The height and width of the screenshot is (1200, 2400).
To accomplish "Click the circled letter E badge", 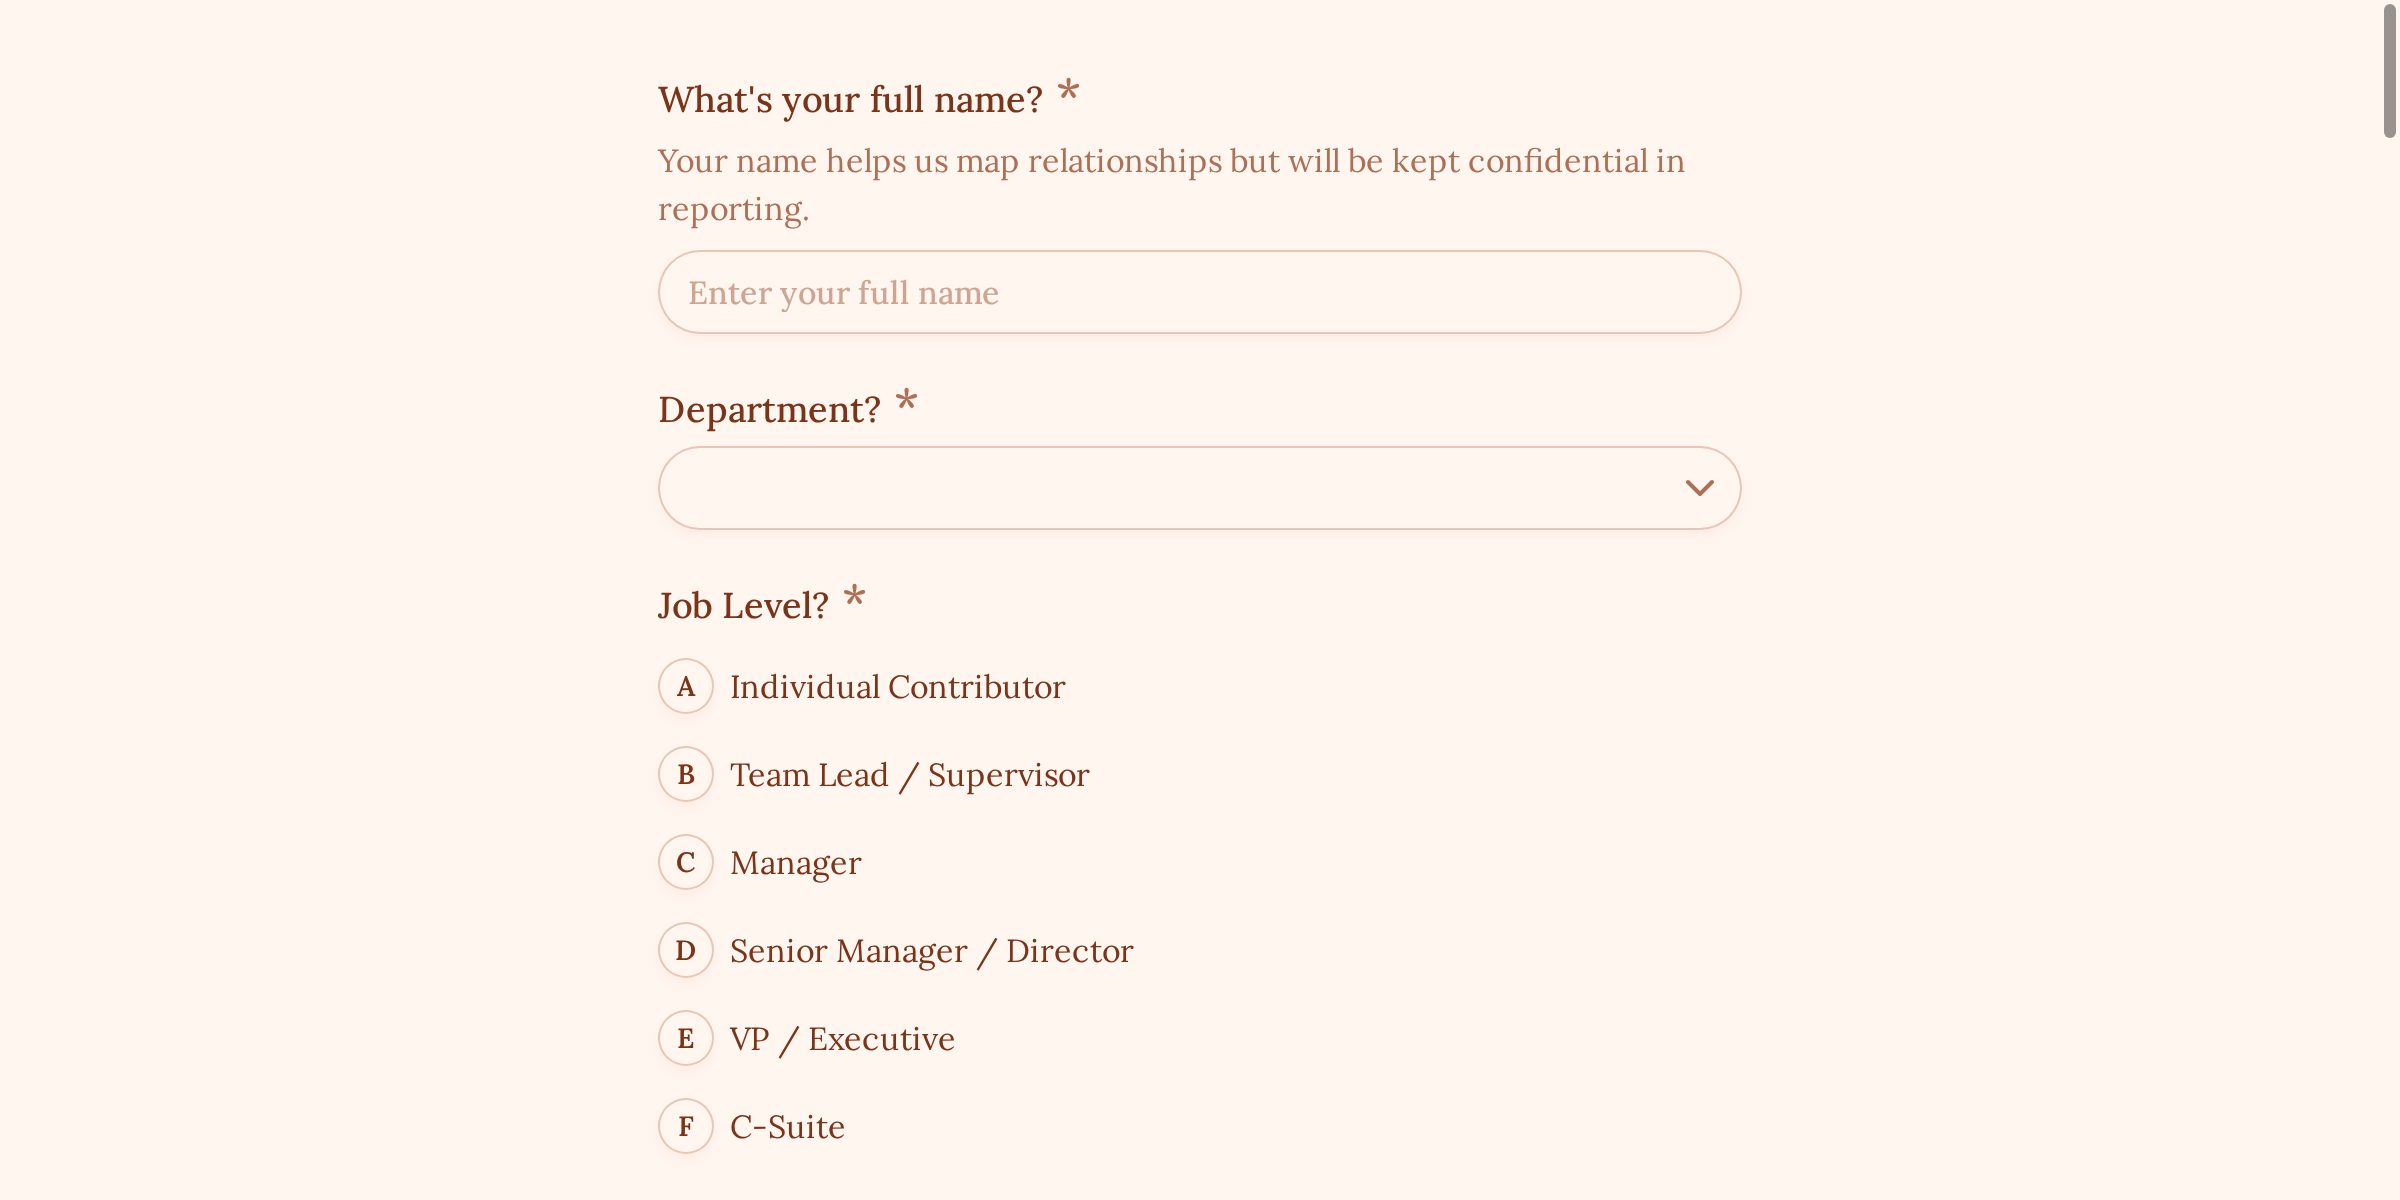I will 685,1039.
